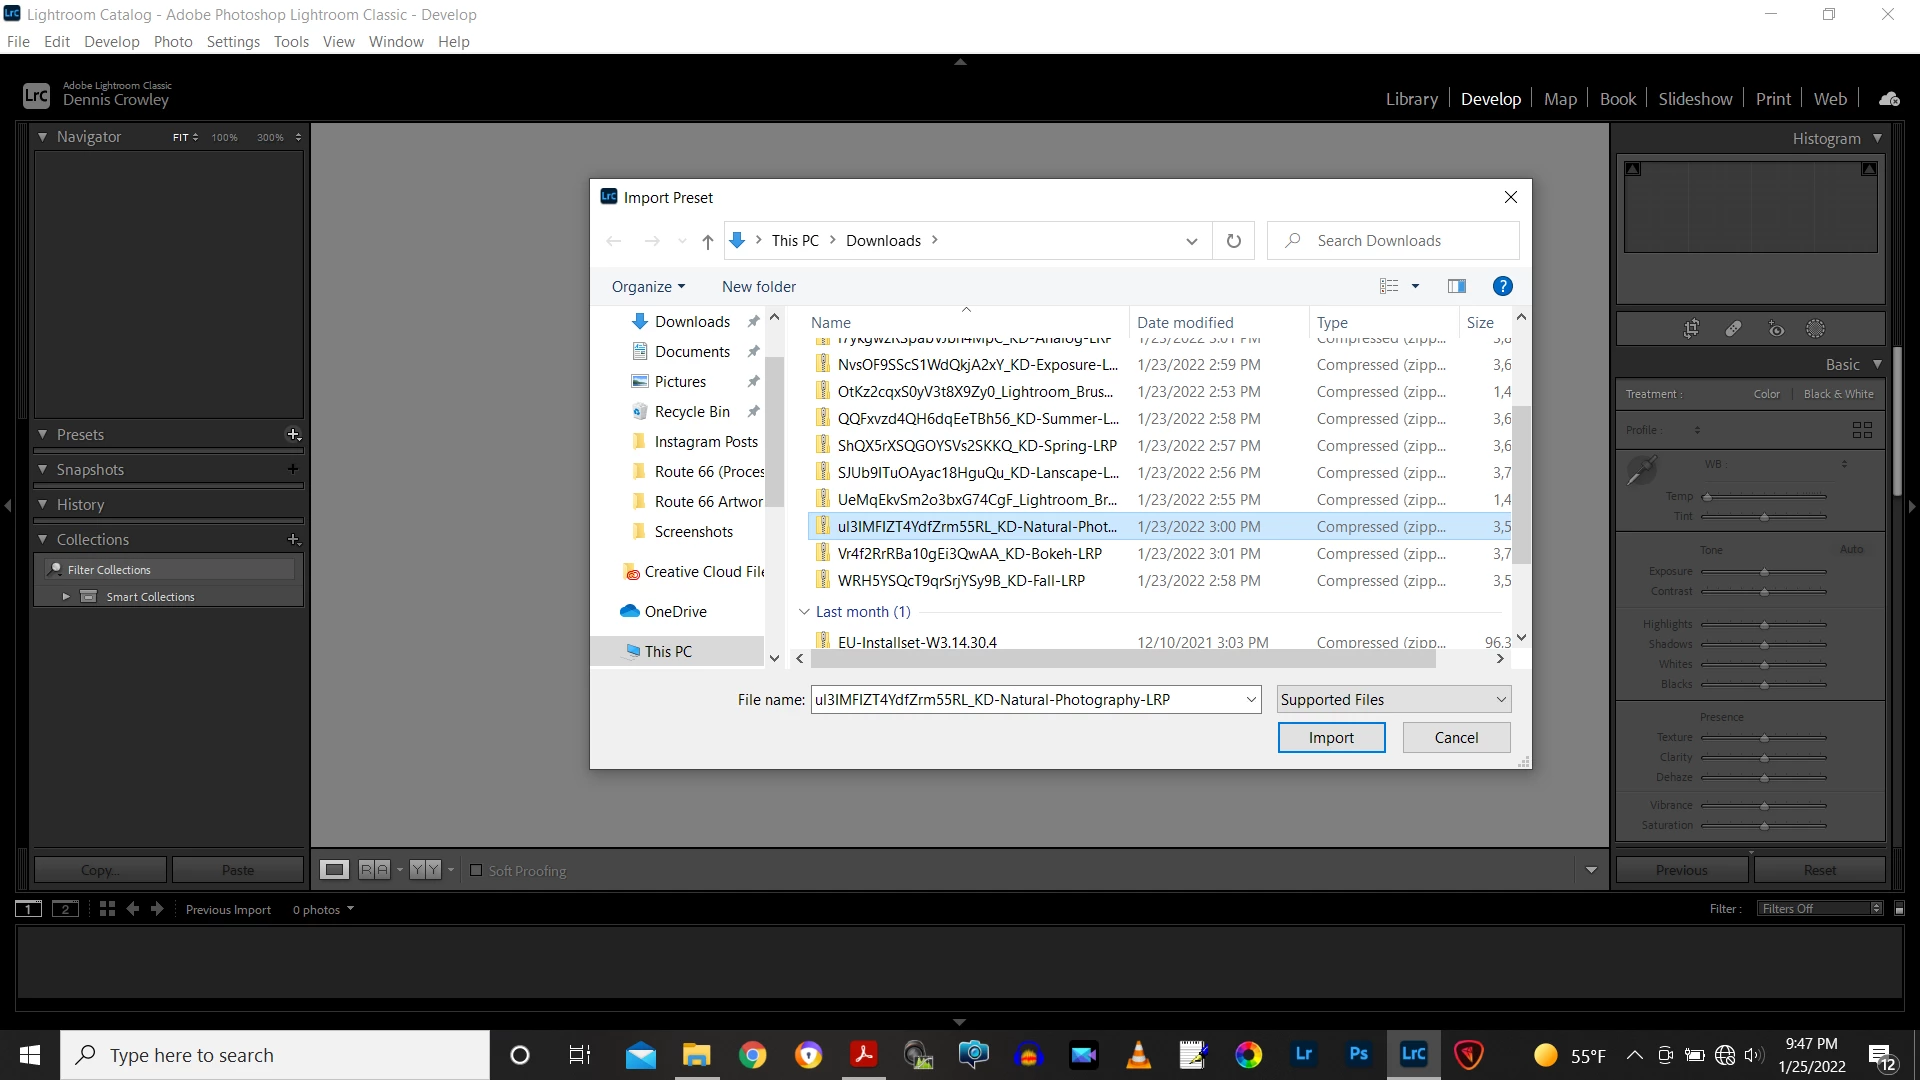Enable the Soft Proofing checkbox
Viewport: 1920px width, 1080px height.
tap(476, 870)
